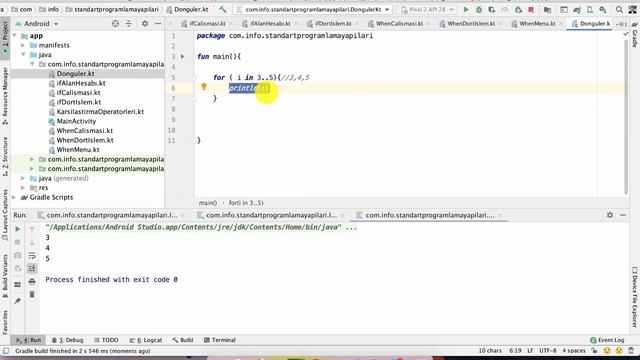
Task: Open the Pixel 2 API 28 device dropdown
Action: [427, 9]
